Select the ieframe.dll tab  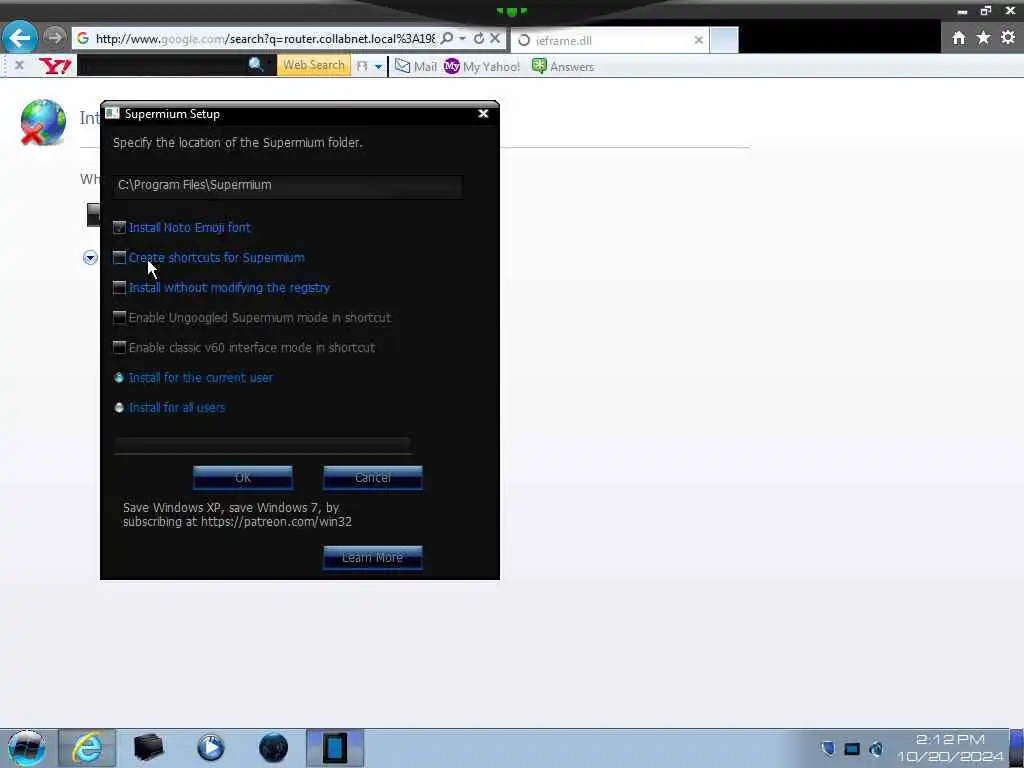609,40
